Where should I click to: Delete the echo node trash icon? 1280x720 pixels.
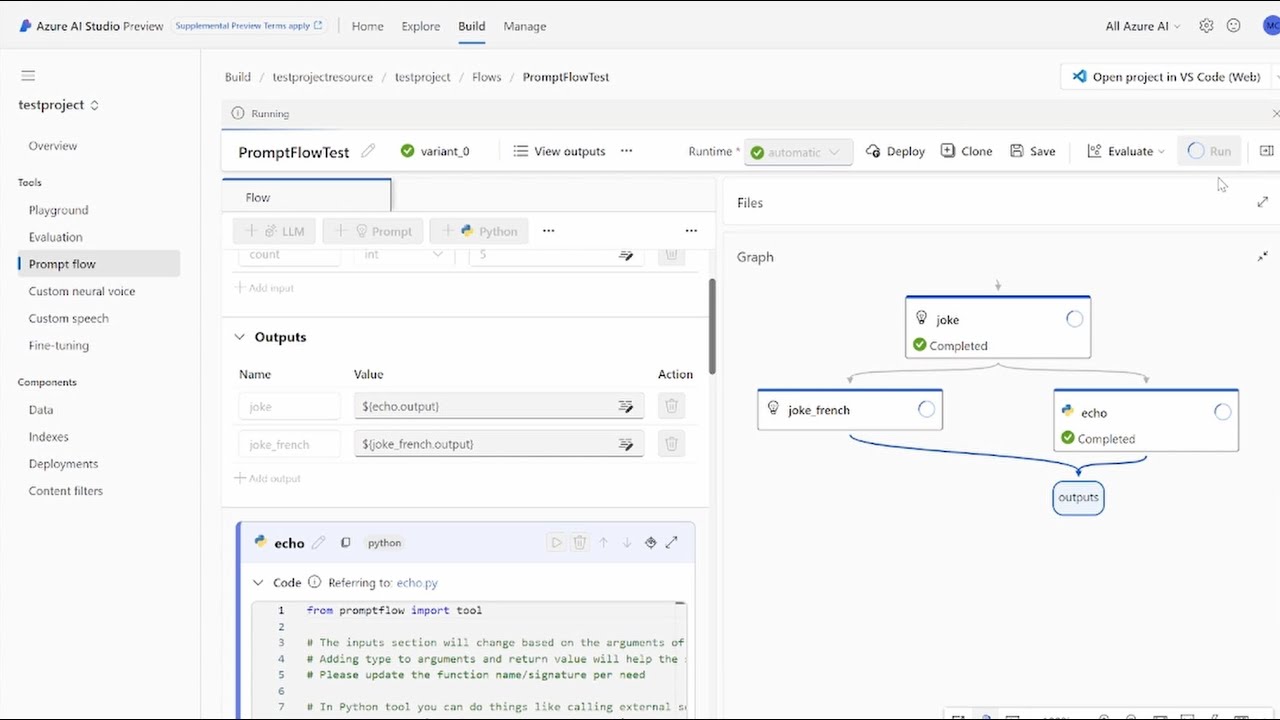click(579, 543)
